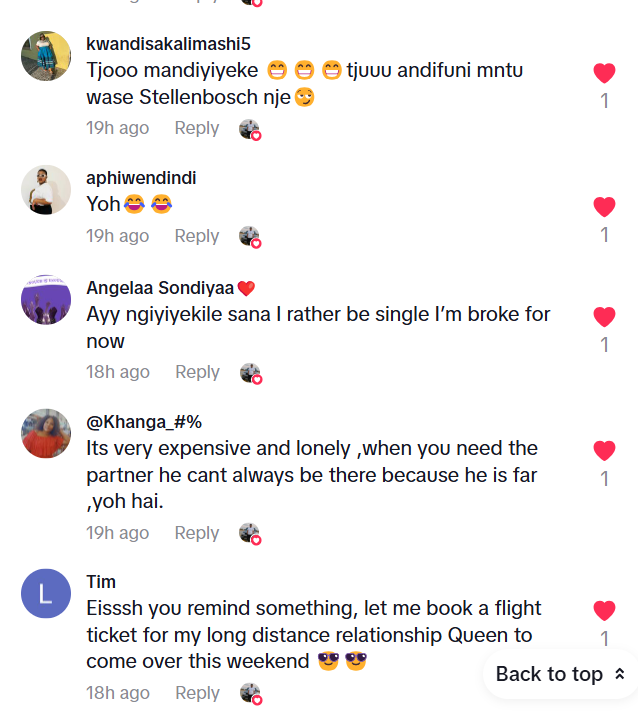Toggle like on Angelaa Sondiyaa's comment
Image resolution: width=638 pixels, height=722 pixels.
604,317
